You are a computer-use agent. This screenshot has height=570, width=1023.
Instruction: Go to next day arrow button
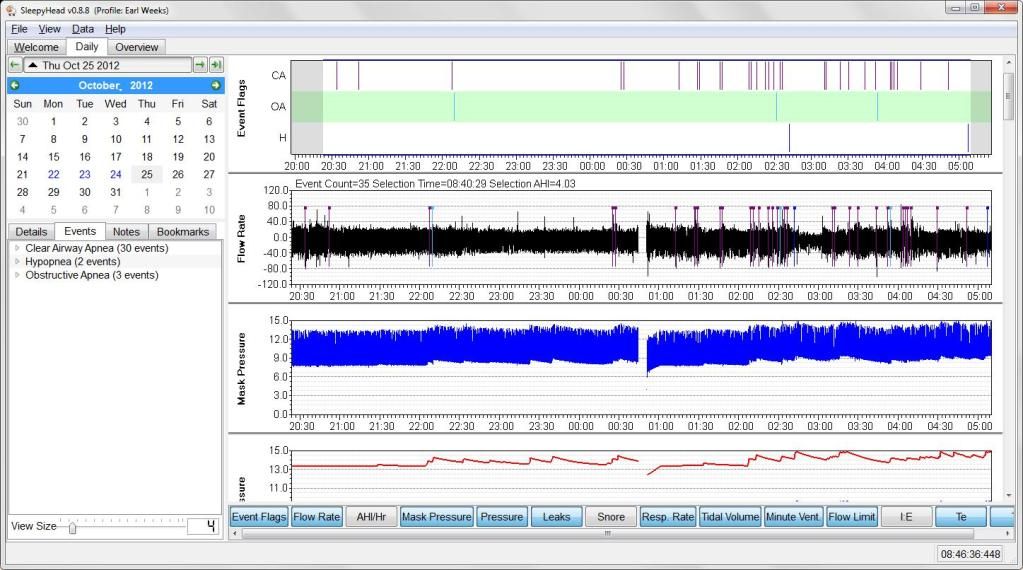(200, 65)
